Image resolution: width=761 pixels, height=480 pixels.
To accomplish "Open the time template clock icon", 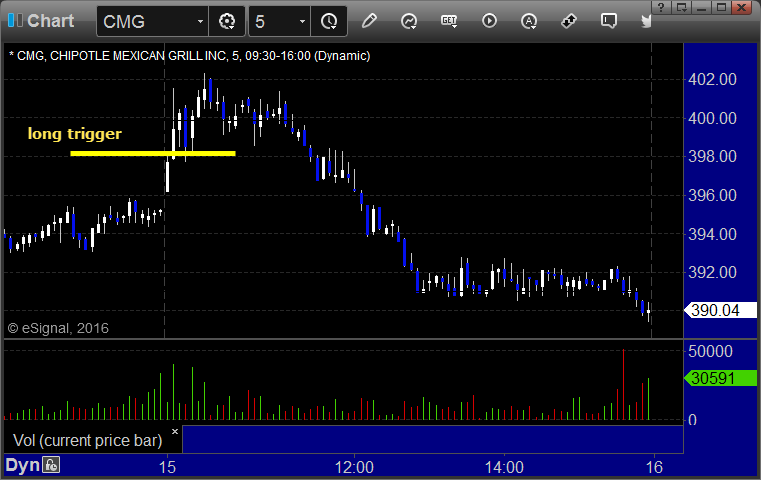I will point(329,21).
